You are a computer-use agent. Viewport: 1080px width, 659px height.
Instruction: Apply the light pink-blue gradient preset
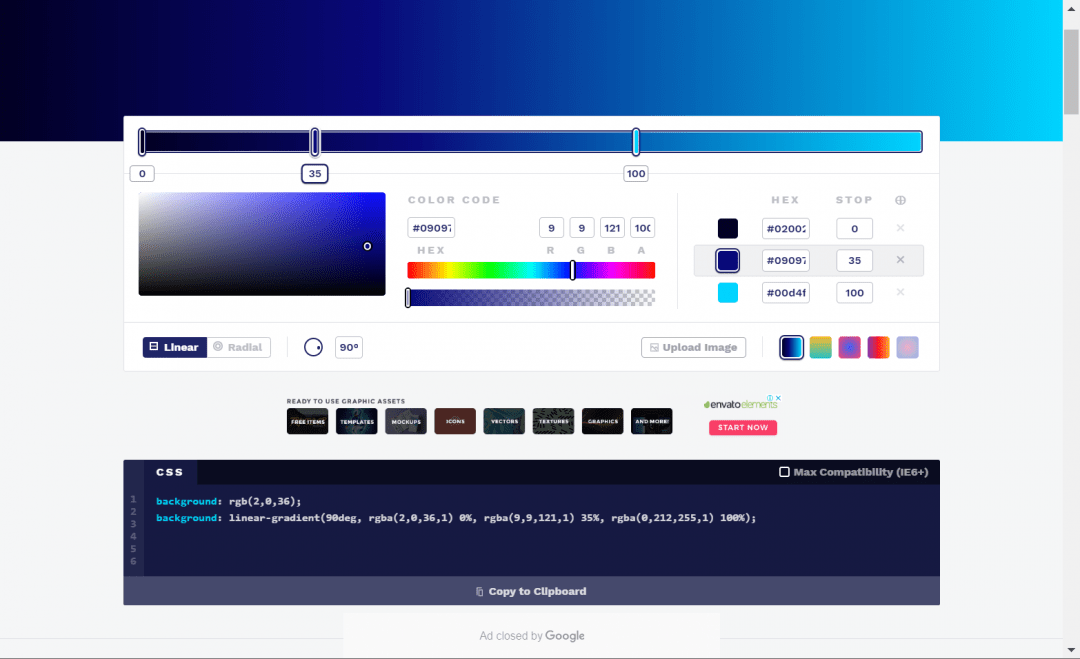point(907,347)
